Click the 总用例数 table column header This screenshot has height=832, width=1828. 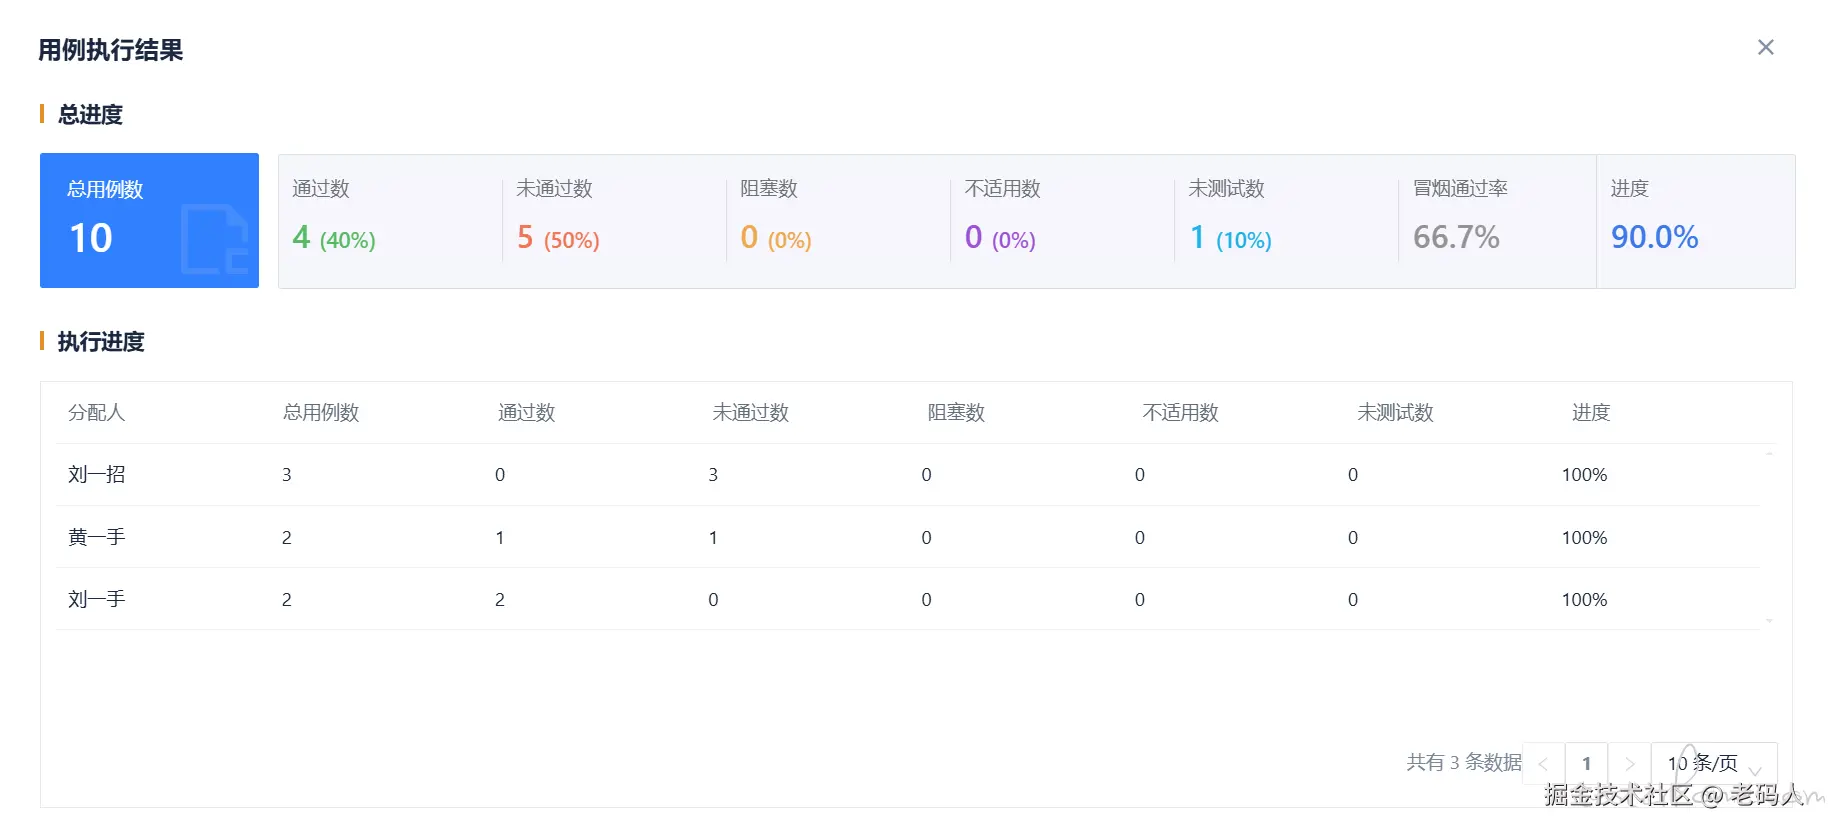coord(321,413)
